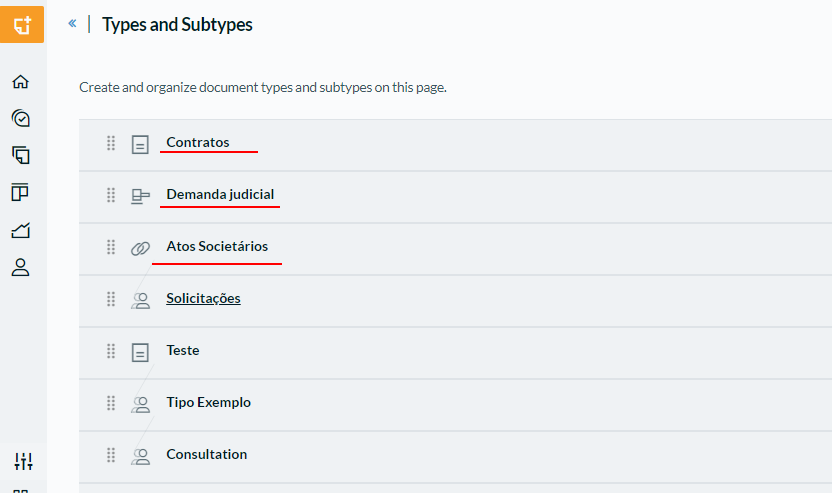
Task: Grab the drag handle of Contratos row
Action: (111, 143)
